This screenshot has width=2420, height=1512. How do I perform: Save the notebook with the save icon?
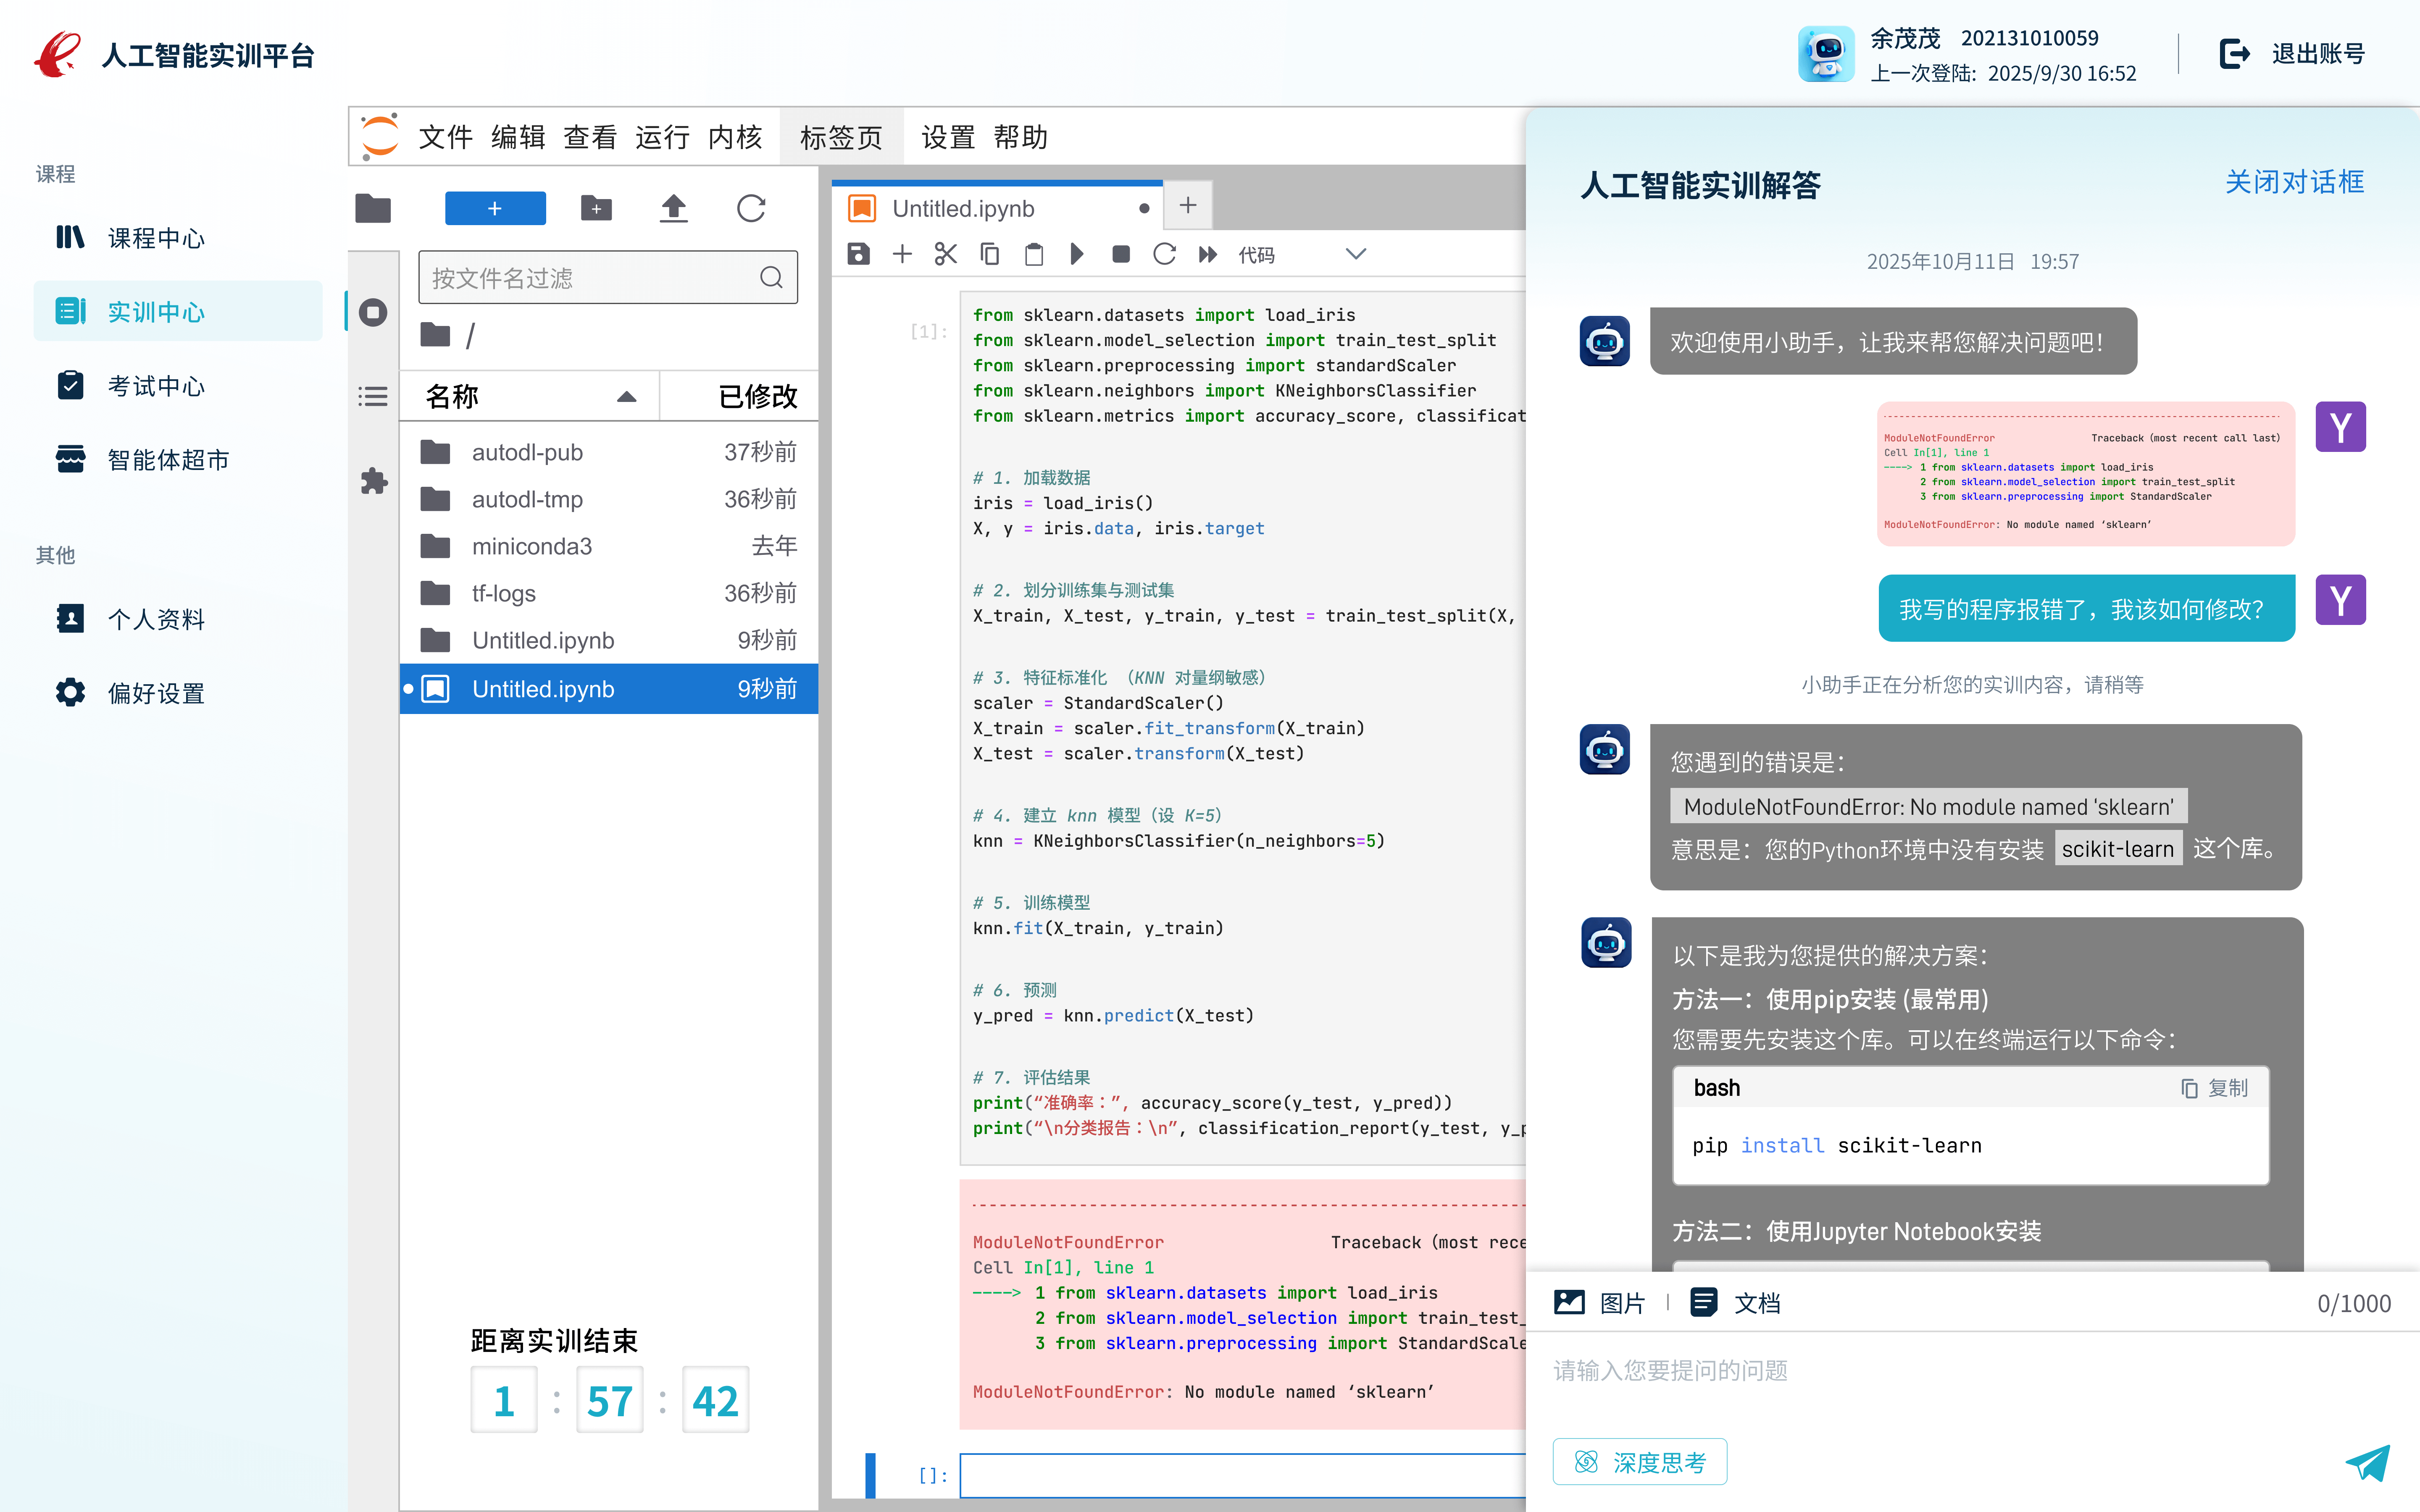tap(858, 254)
